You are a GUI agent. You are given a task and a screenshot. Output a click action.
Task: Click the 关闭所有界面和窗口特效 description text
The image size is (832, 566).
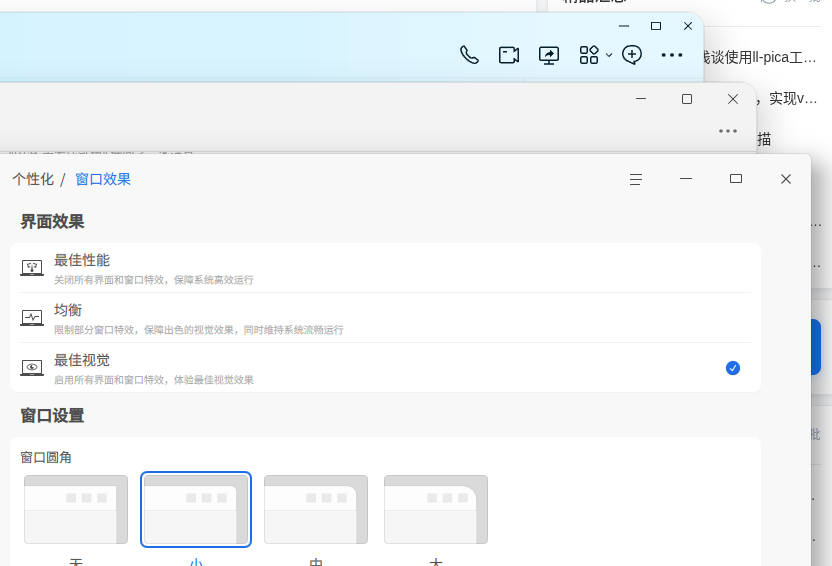click(153, 280)
